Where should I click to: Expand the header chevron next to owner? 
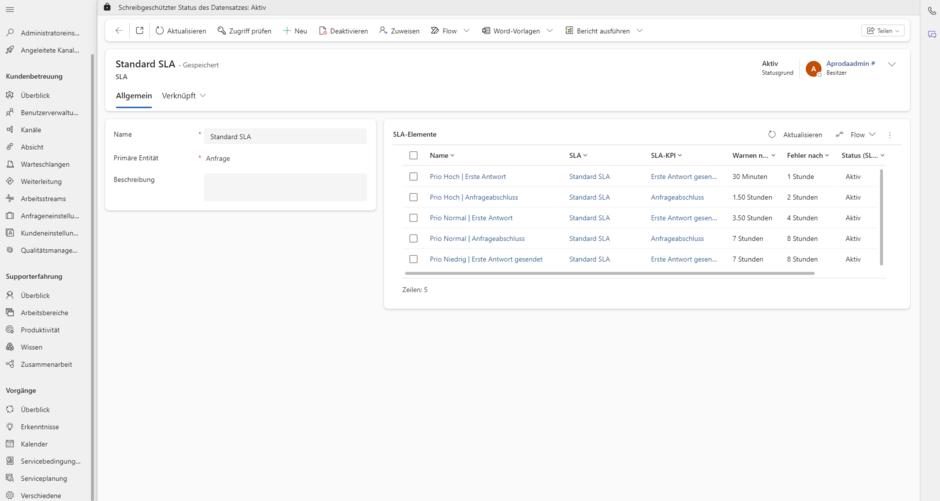pyautogui.click(x=892, y=64)
